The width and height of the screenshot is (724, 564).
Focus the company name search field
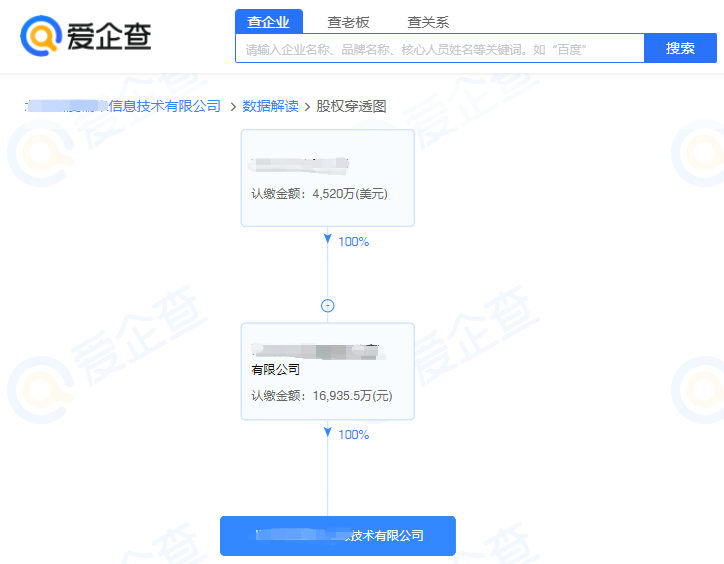pos(440,49)
